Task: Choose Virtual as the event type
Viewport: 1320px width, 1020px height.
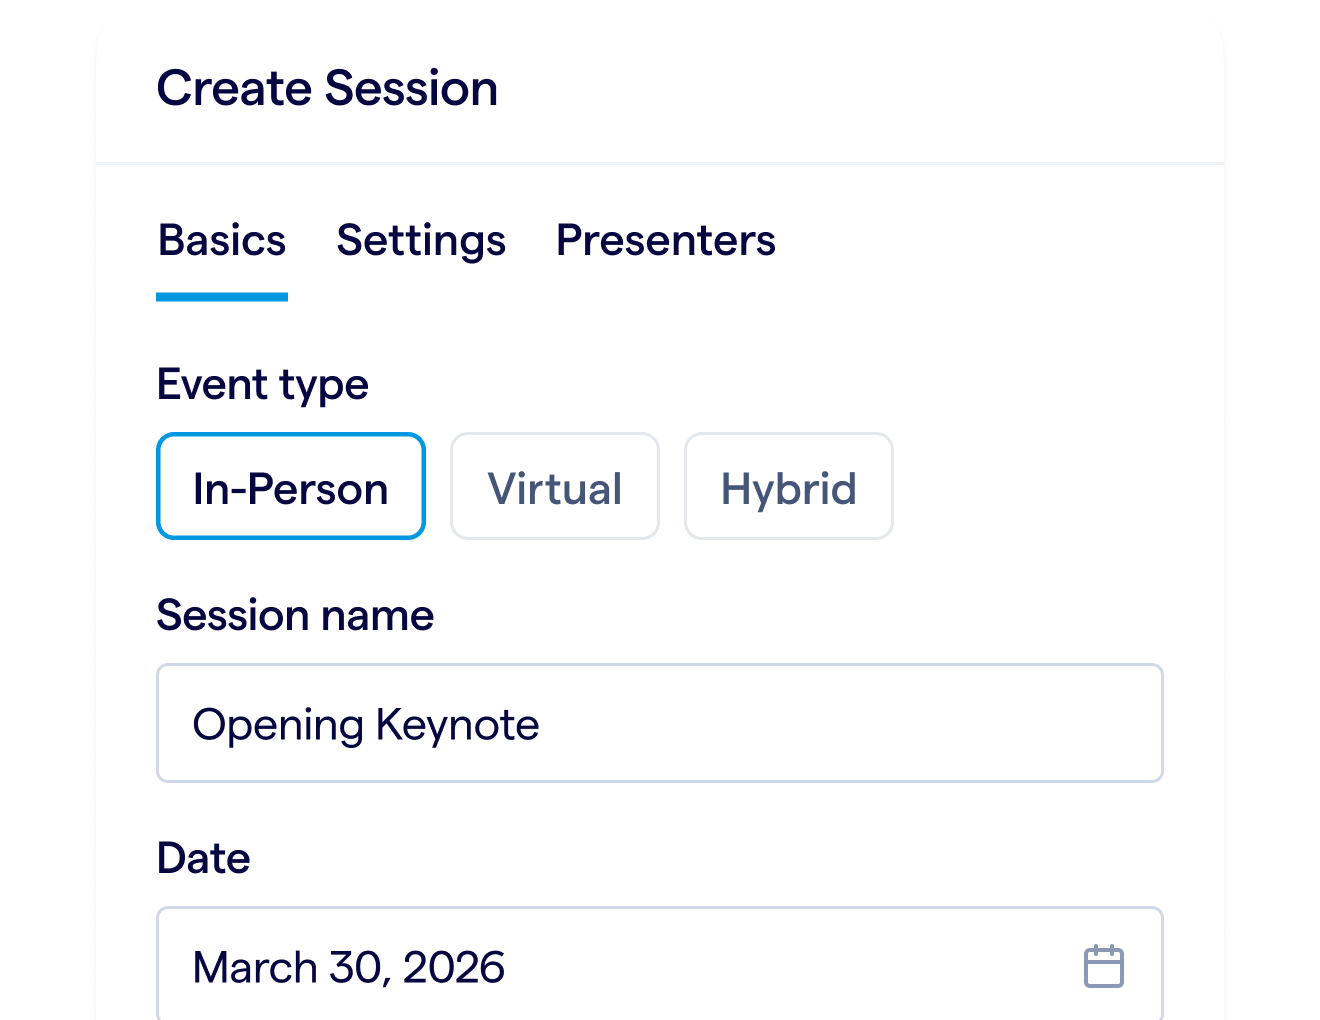Action: (555, 487)
